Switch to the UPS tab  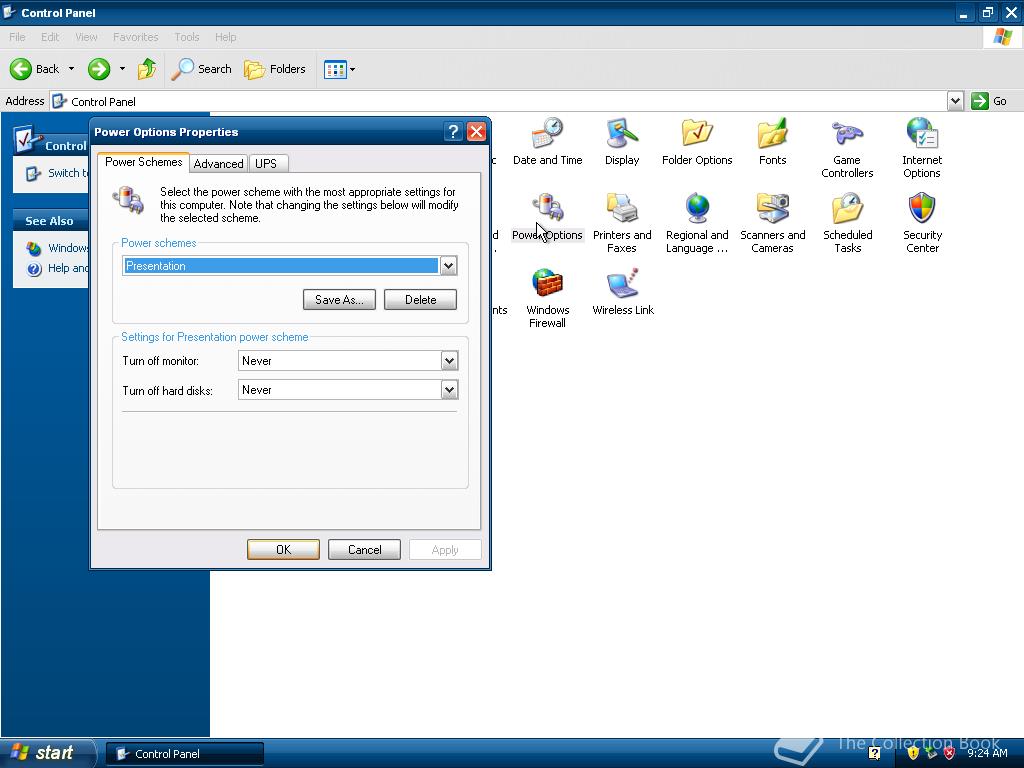point(266,163)
